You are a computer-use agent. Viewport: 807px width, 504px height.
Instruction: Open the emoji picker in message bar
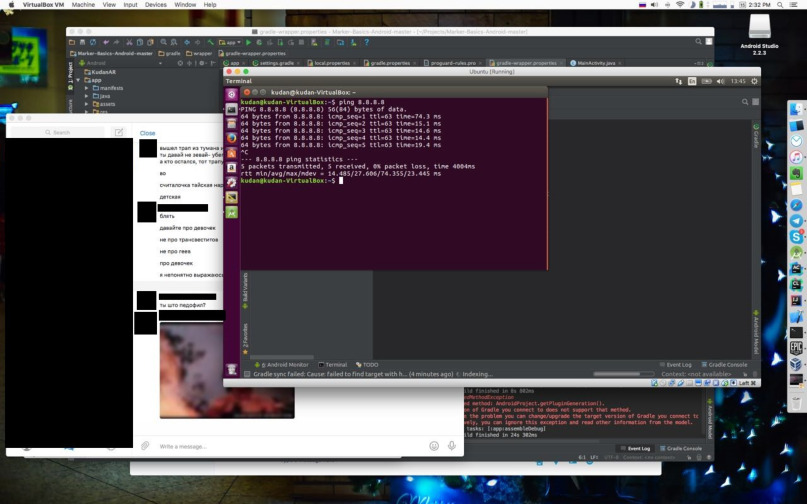(434, 446)
